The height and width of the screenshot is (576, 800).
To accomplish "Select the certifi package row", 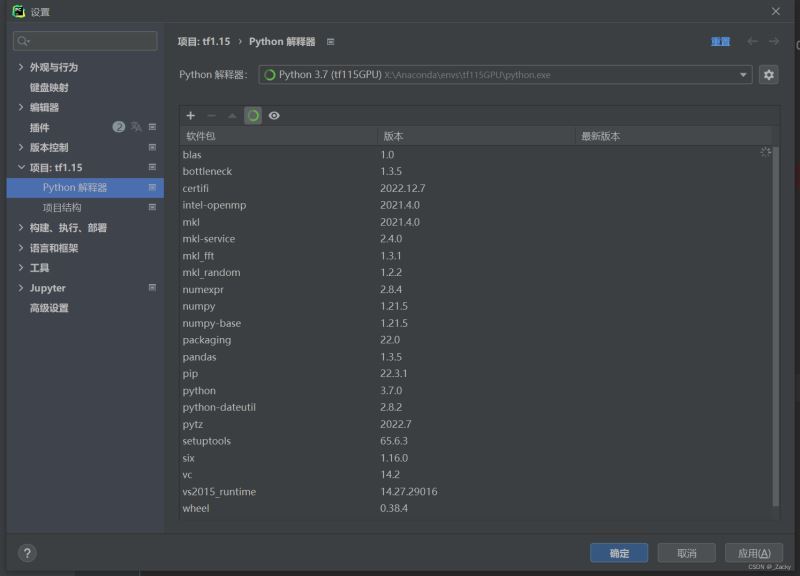I will pos(476,188).
